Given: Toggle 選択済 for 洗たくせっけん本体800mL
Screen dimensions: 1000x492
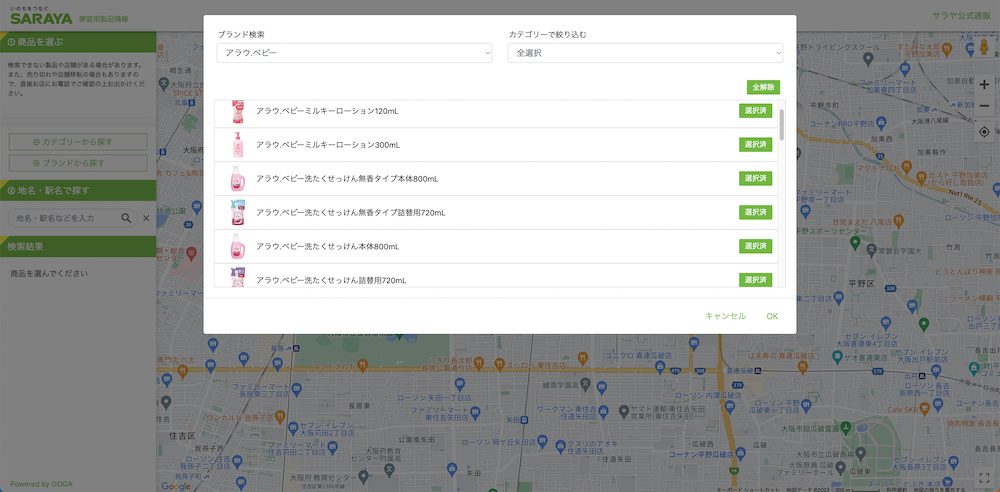Looking at the screenshot, I should 756,246.
